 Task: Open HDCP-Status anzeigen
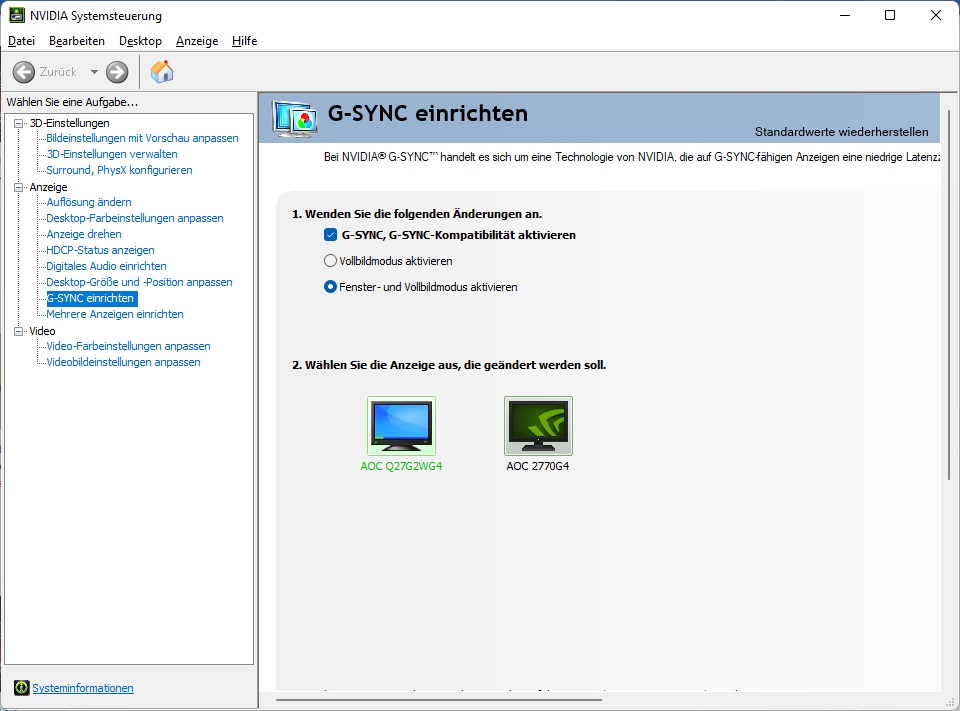[x=100, y=250]
